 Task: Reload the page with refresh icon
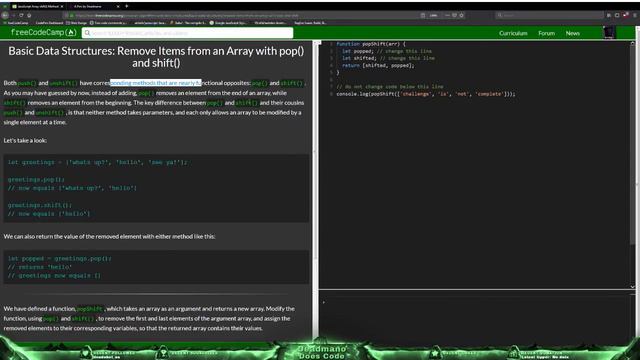coord(21,15)
